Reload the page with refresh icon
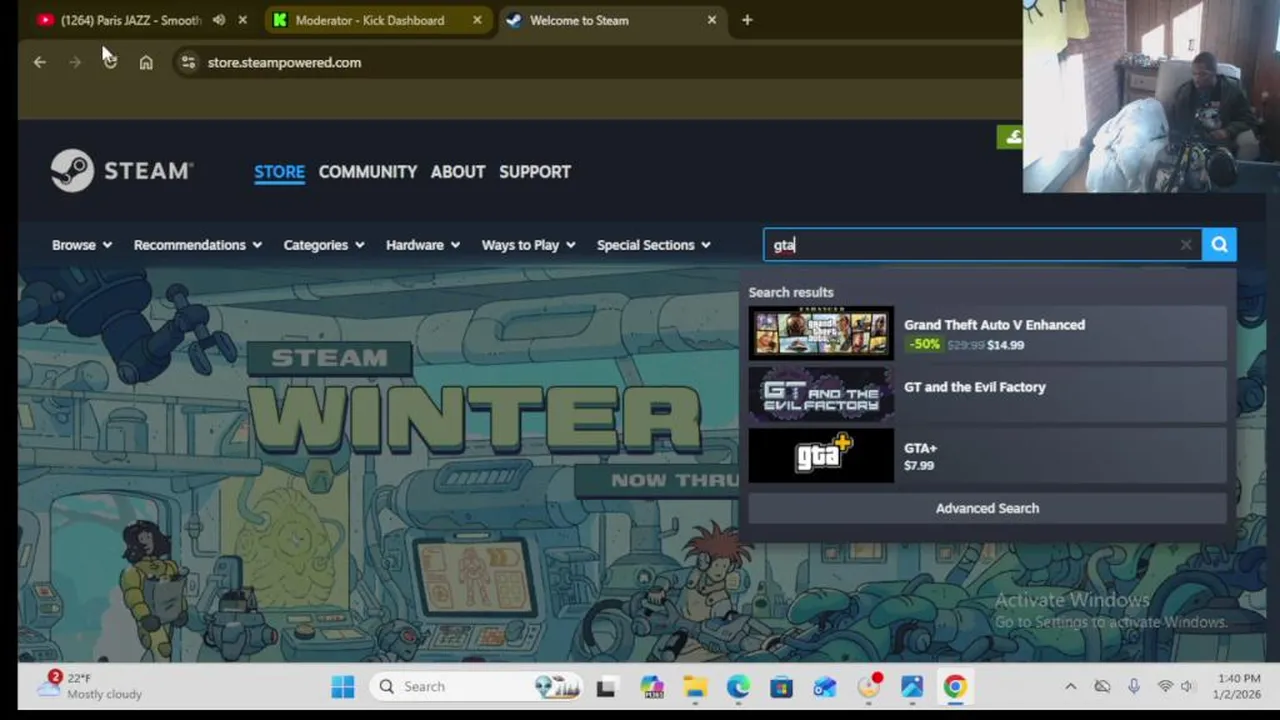This screenshot has width=1280, height=720. (110, 62)
